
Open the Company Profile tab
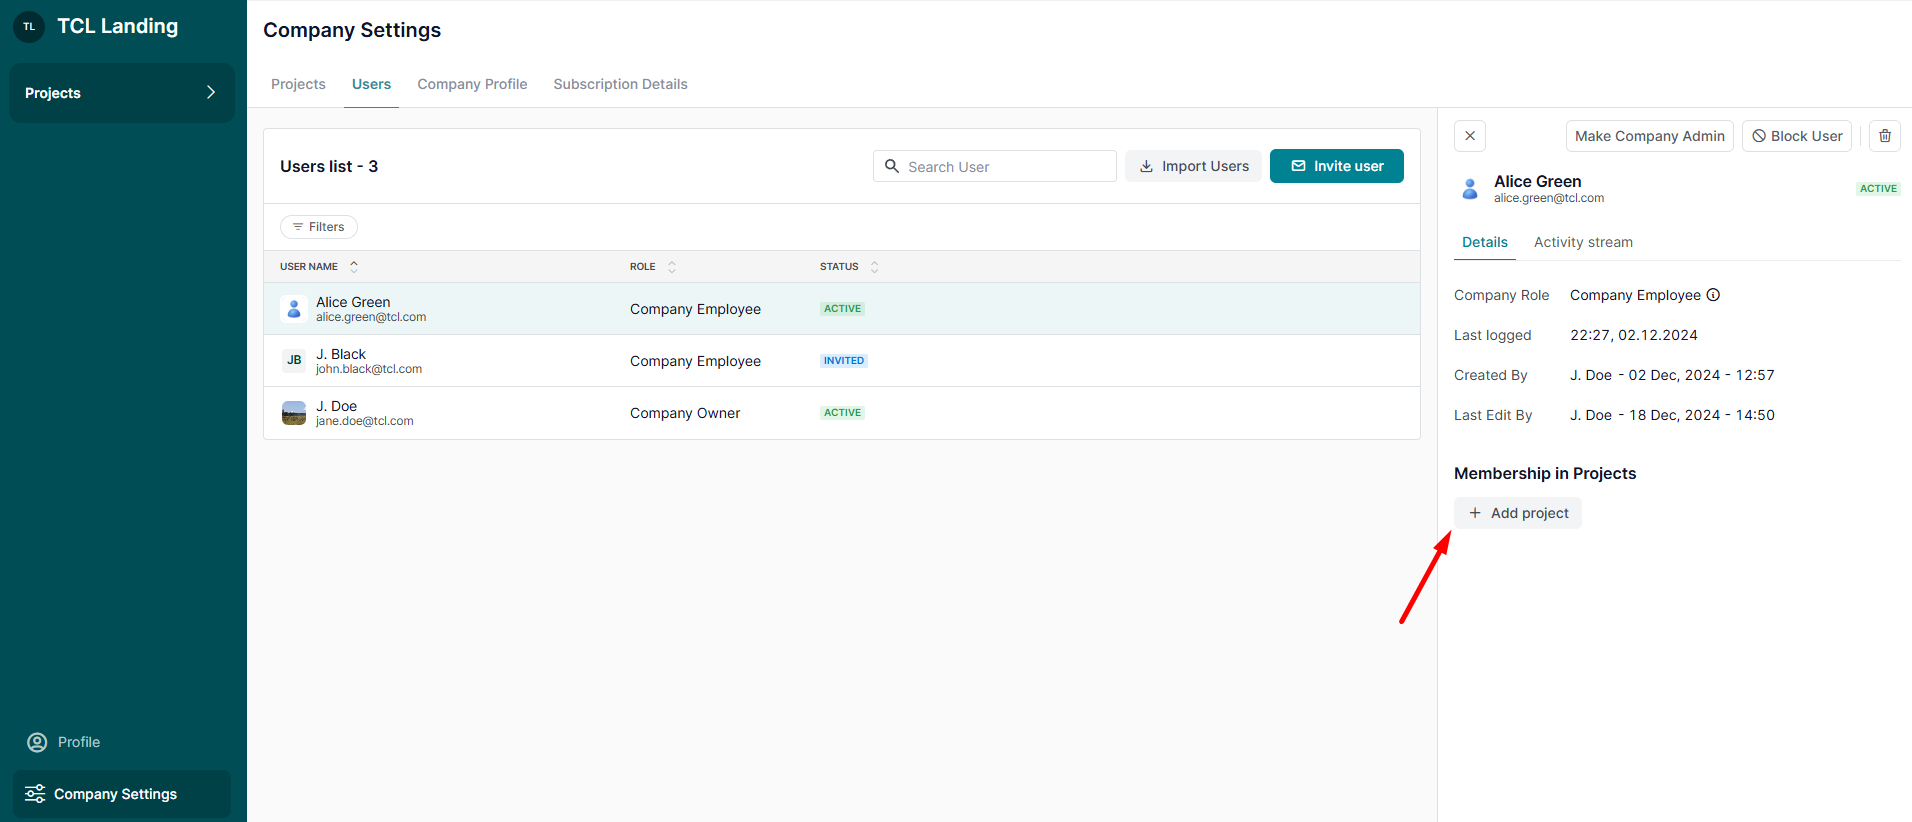pos(472,84)
